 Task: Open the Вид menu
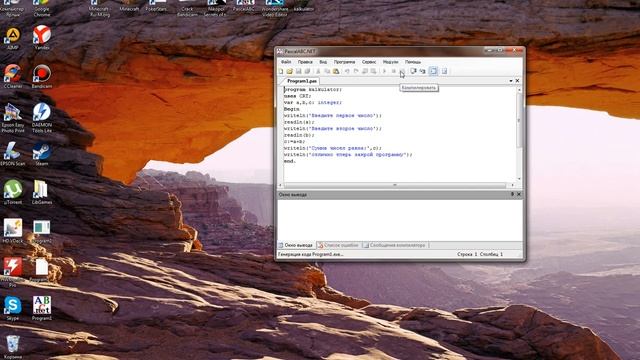tap(323, 62)
